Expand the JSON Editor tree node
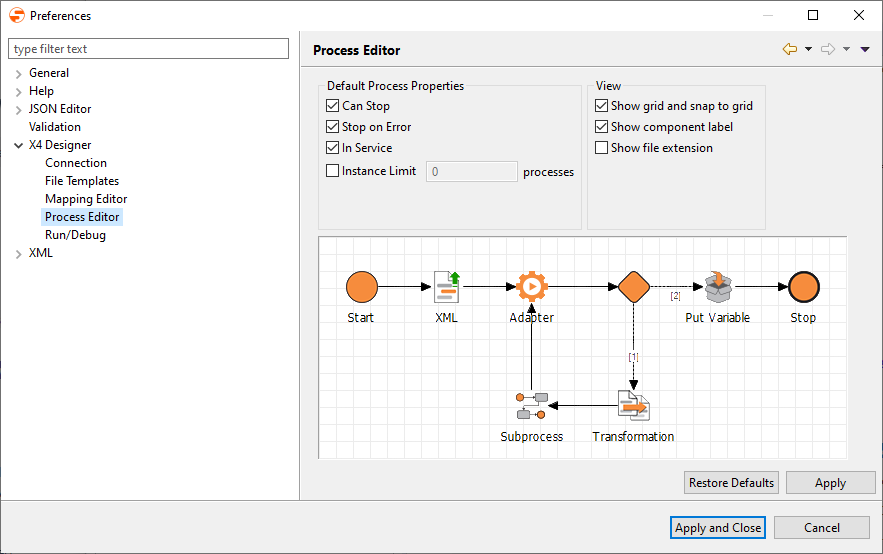Screen dimensions: 883x554 click(19, 109)
